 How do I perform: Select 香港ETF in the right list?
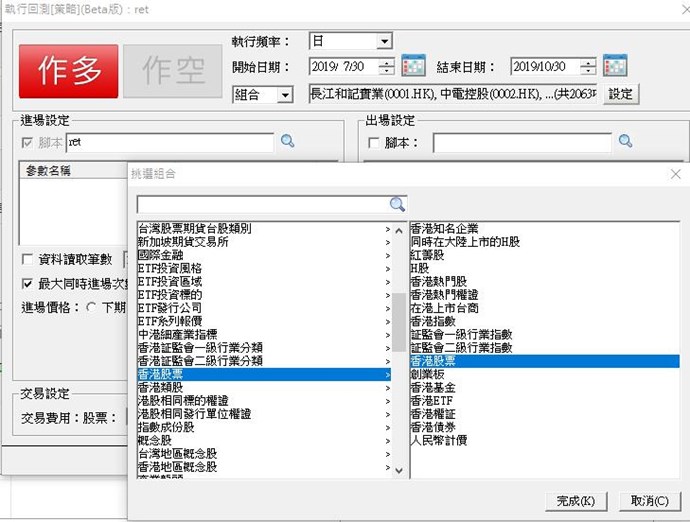(432, 400)
